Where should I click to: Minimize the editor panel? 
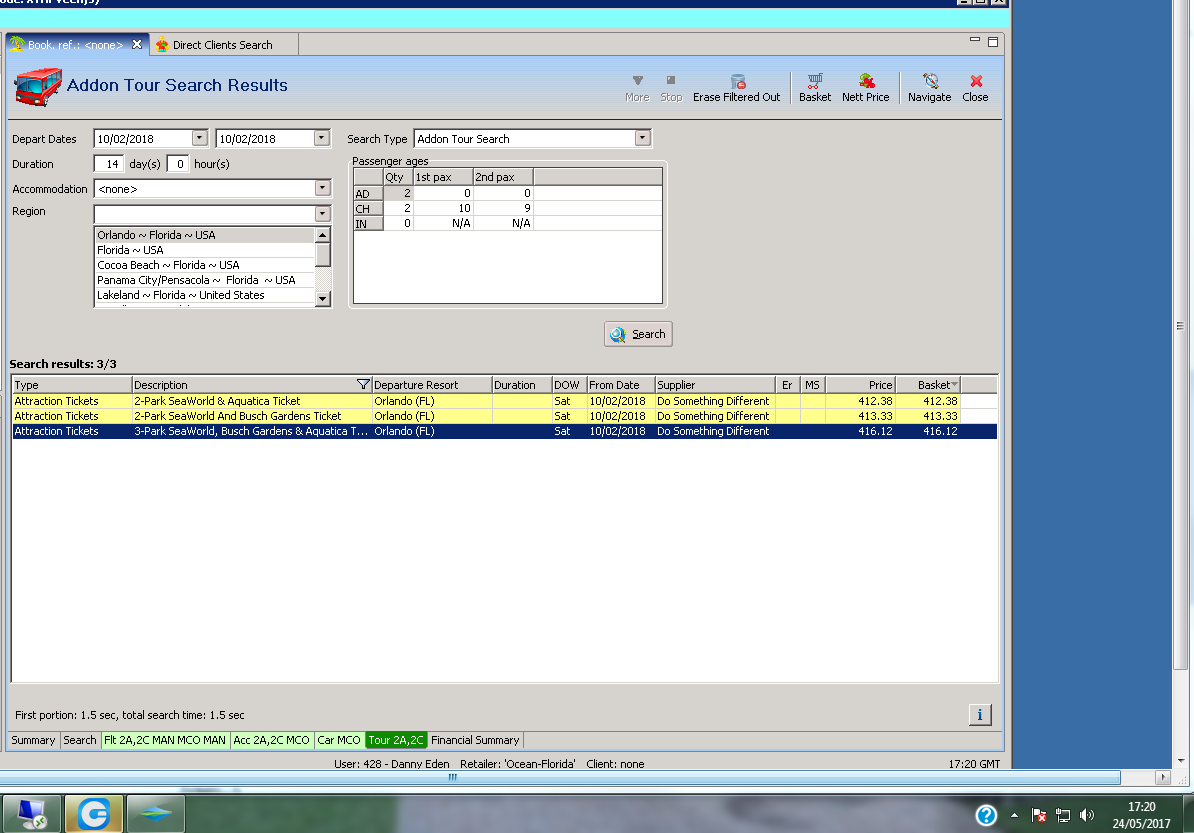[975, 40]
